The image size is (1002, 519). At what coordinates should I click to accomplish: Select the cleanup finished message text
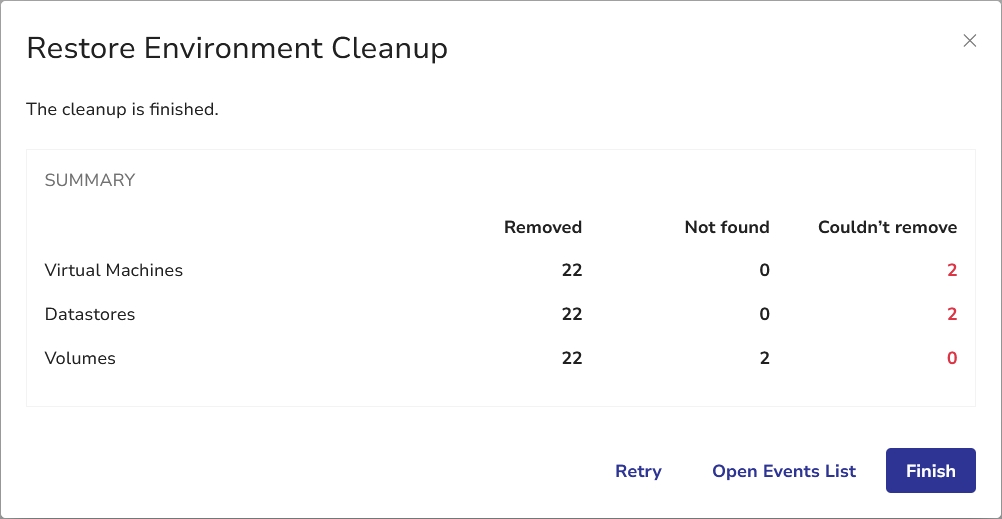click(122, 109)
